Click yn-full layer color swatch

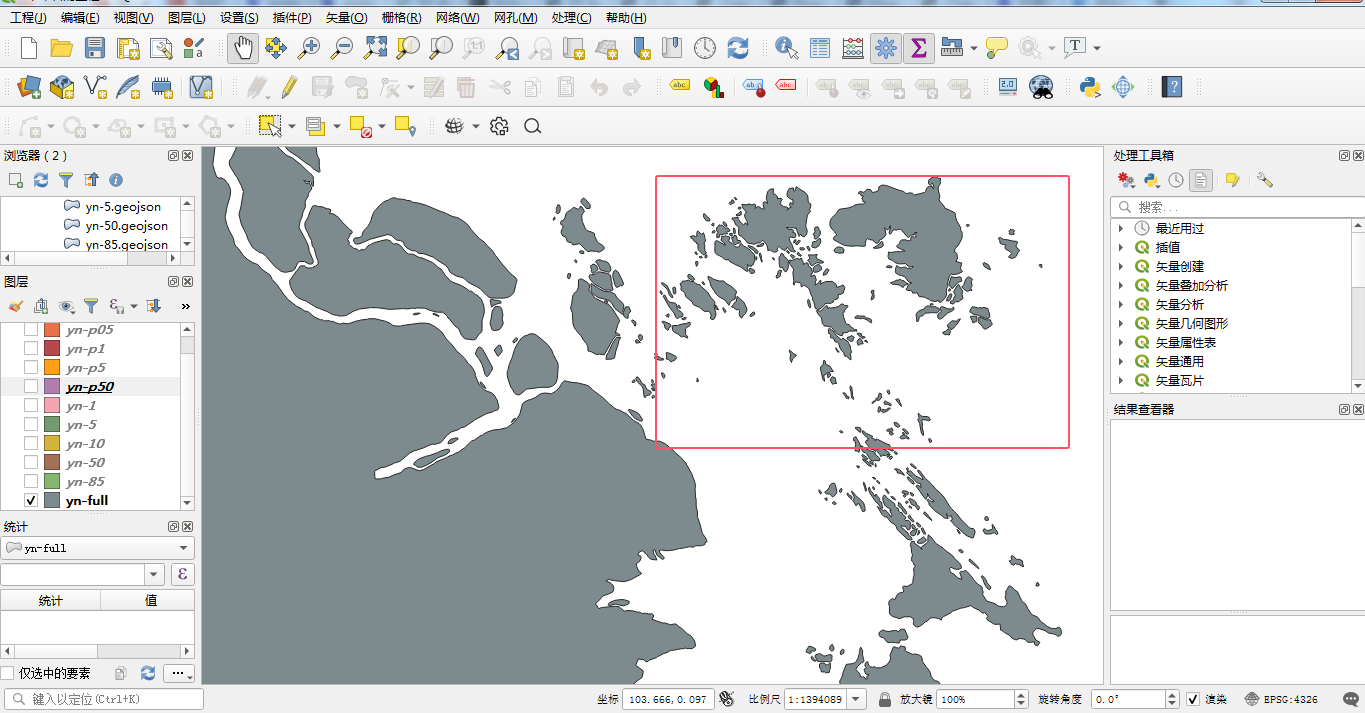[52, 501]
